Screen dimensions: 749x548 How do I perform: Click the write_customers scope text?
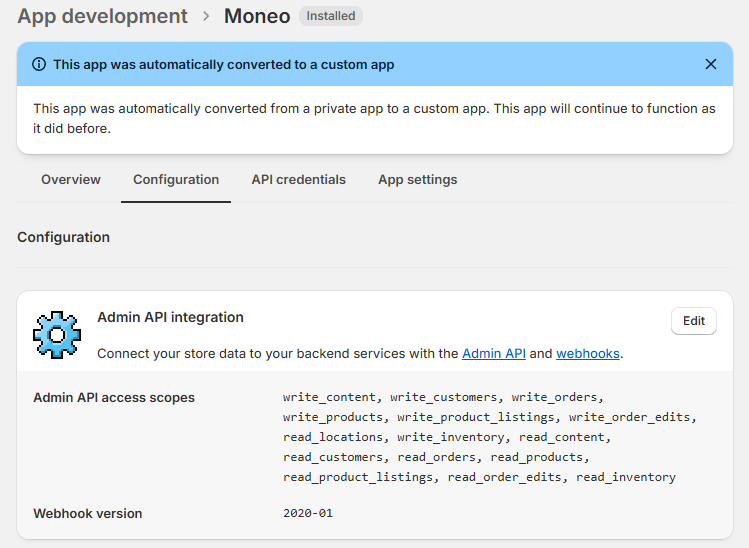[x=444, y=397]
